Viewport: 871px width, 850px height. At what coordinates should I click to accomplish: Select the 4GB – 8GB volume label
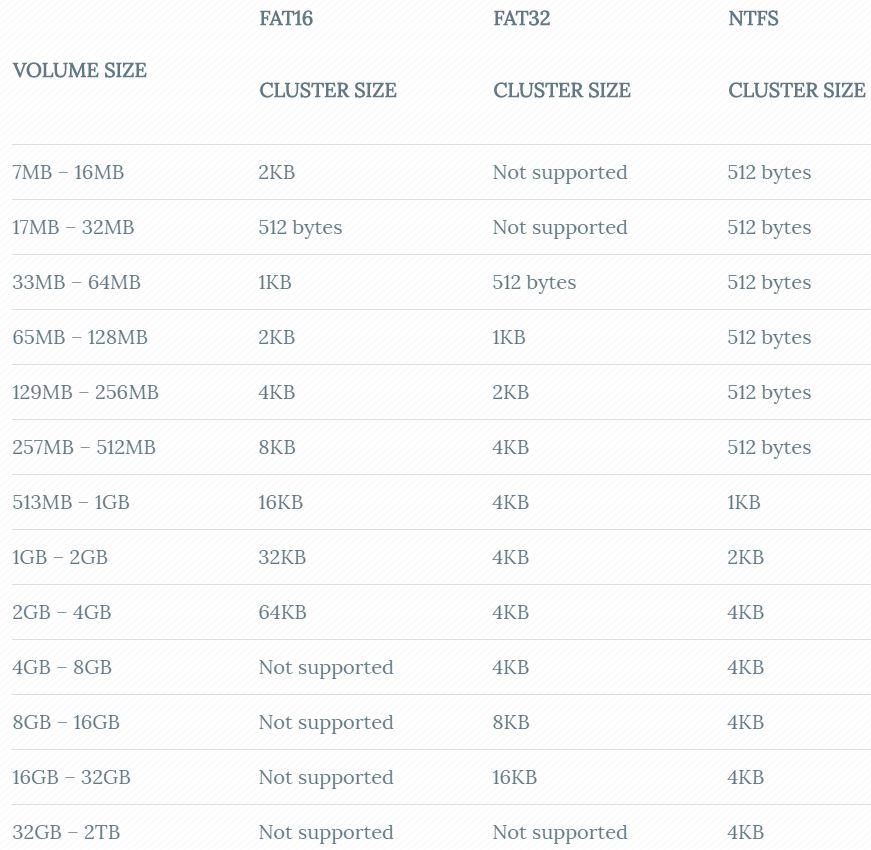tap(62, 667)
